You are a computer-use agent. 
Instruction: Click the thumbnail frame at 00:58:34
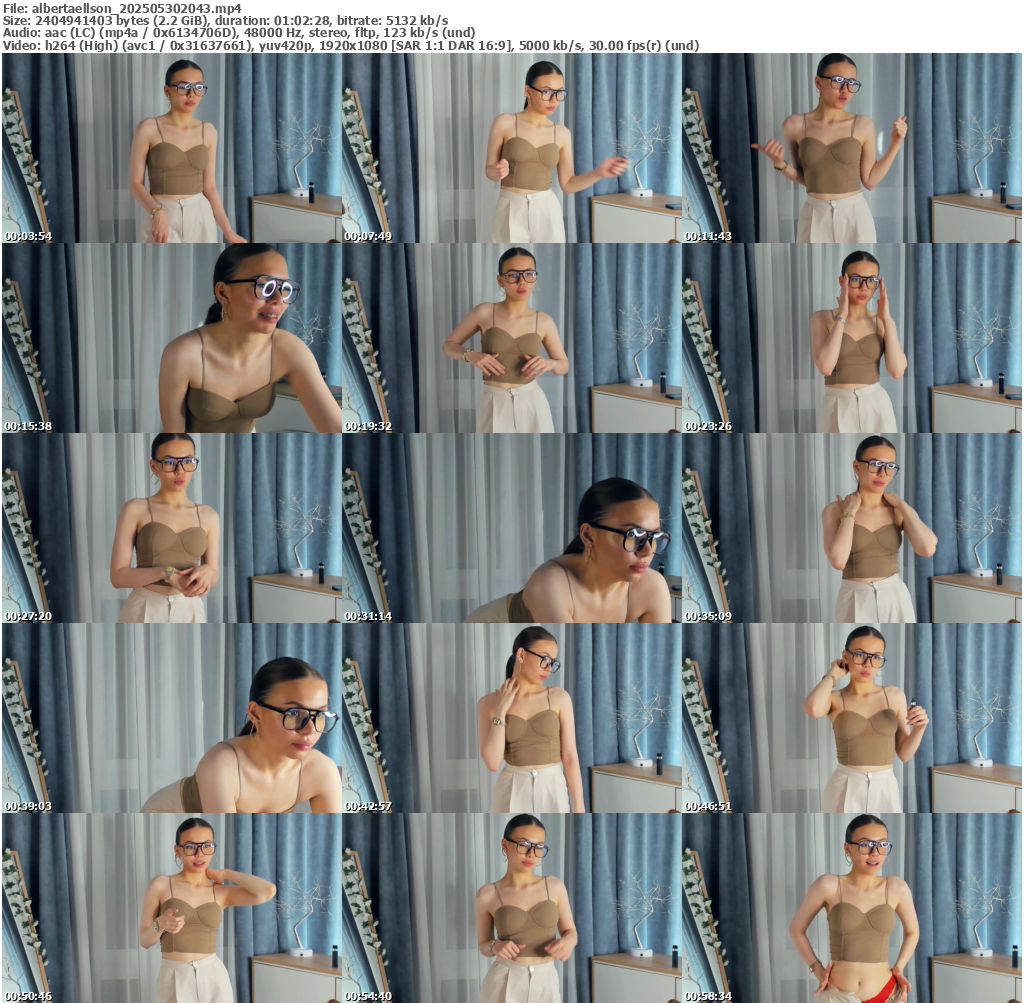pos(852,908)
